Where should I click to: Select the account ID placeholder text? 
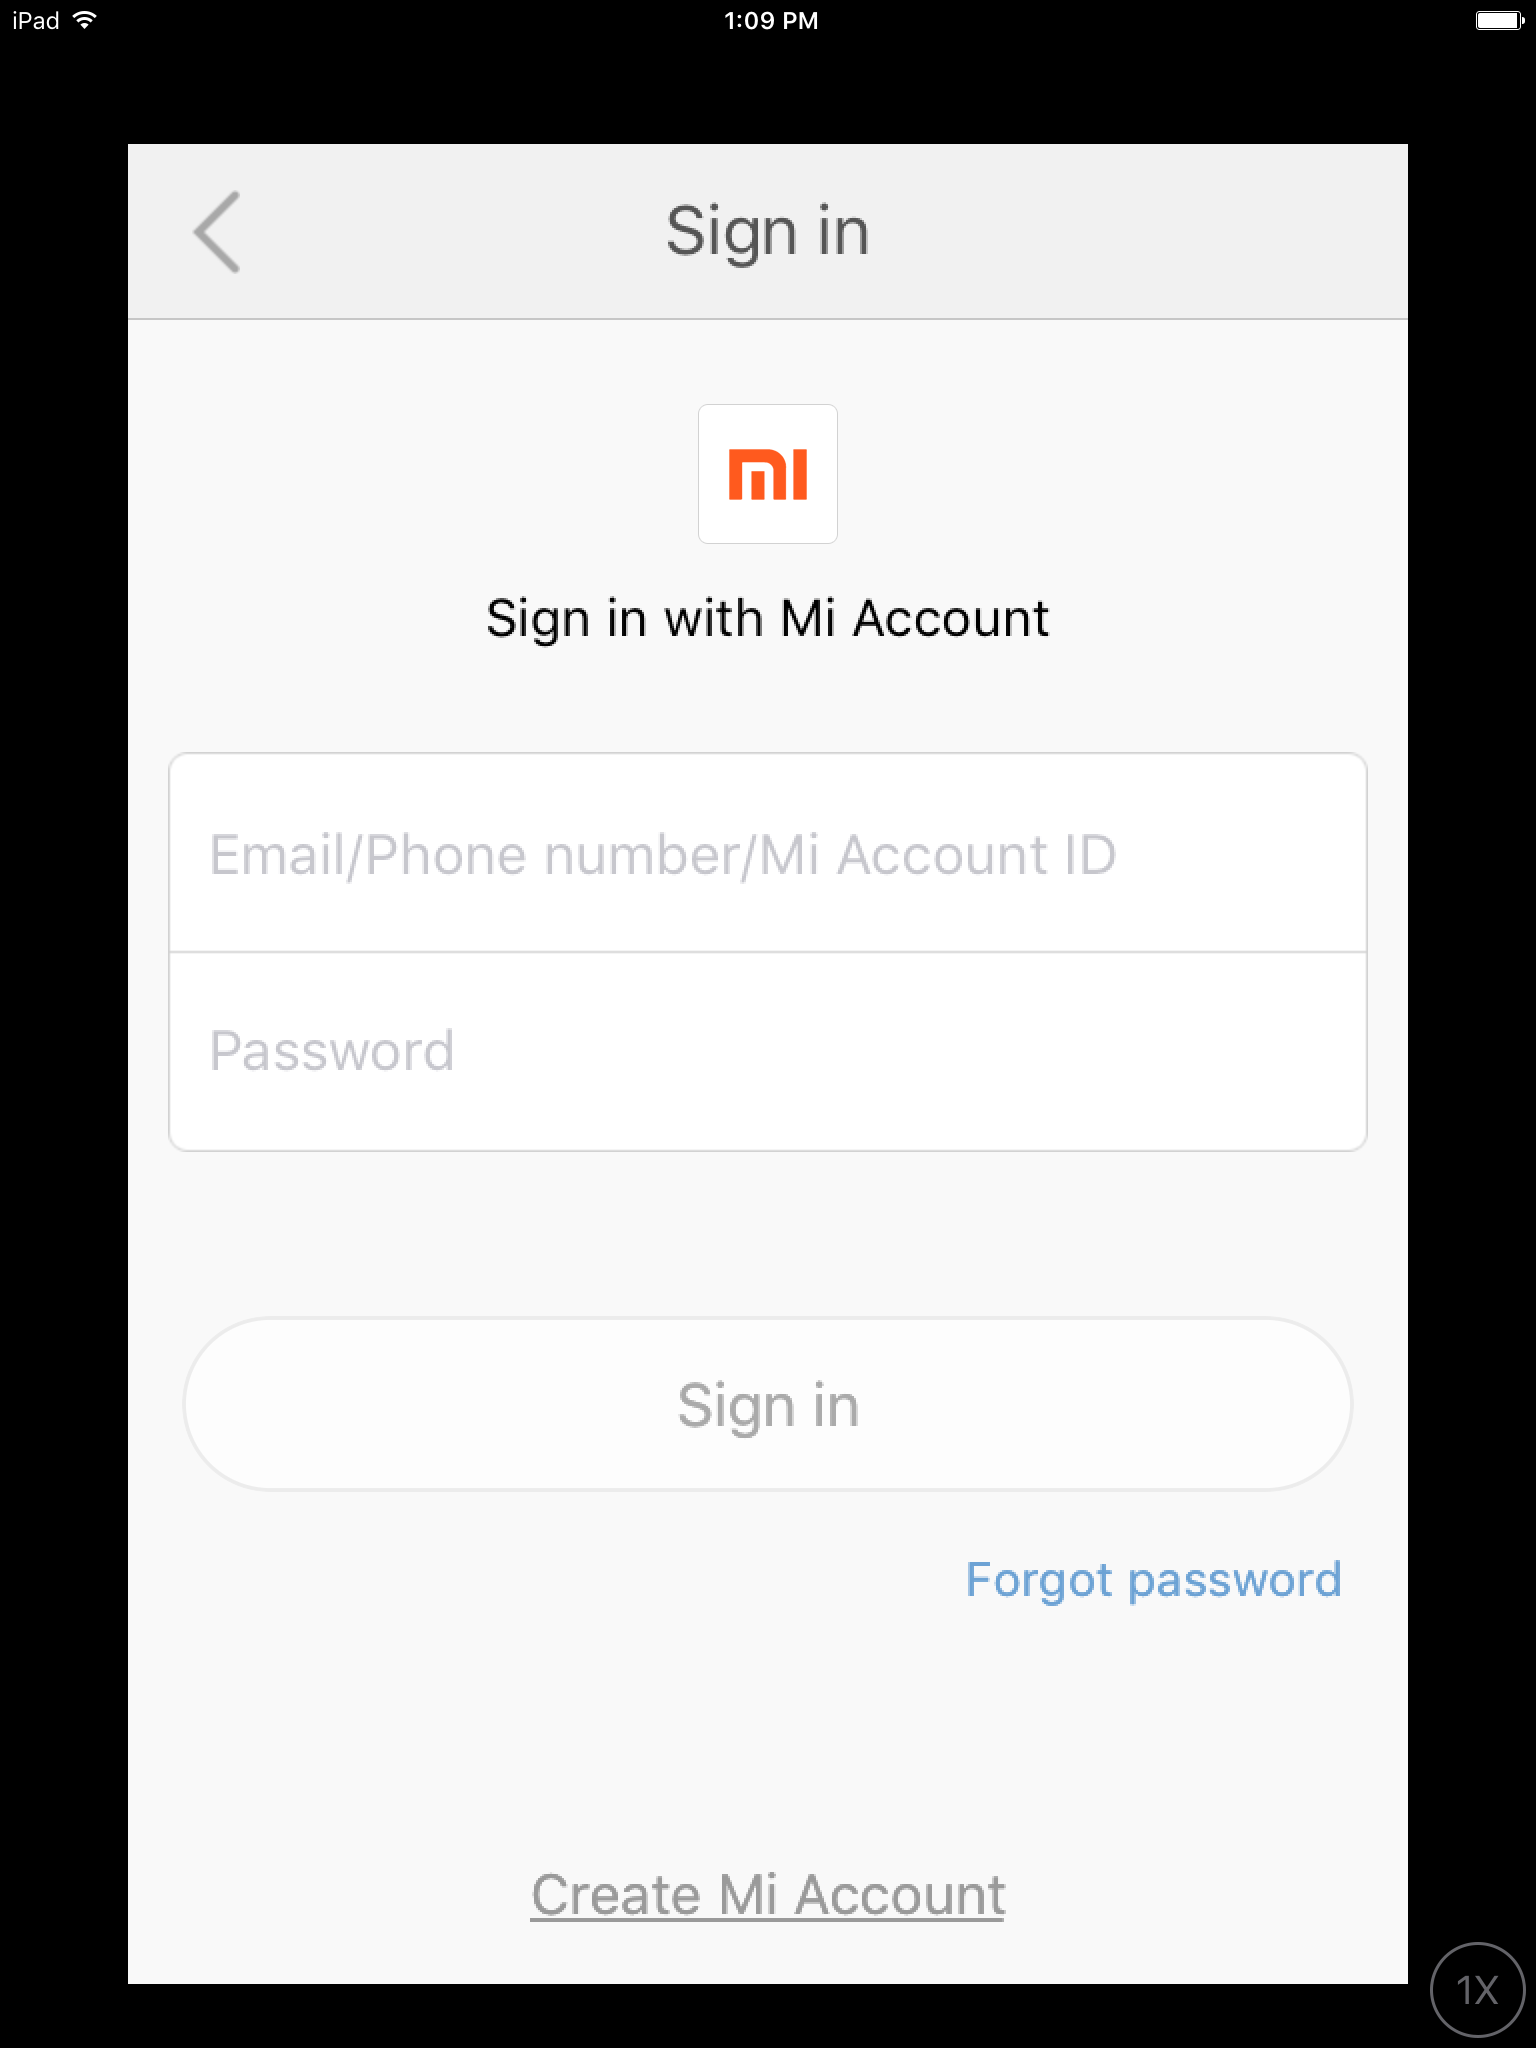pos(663,855)
